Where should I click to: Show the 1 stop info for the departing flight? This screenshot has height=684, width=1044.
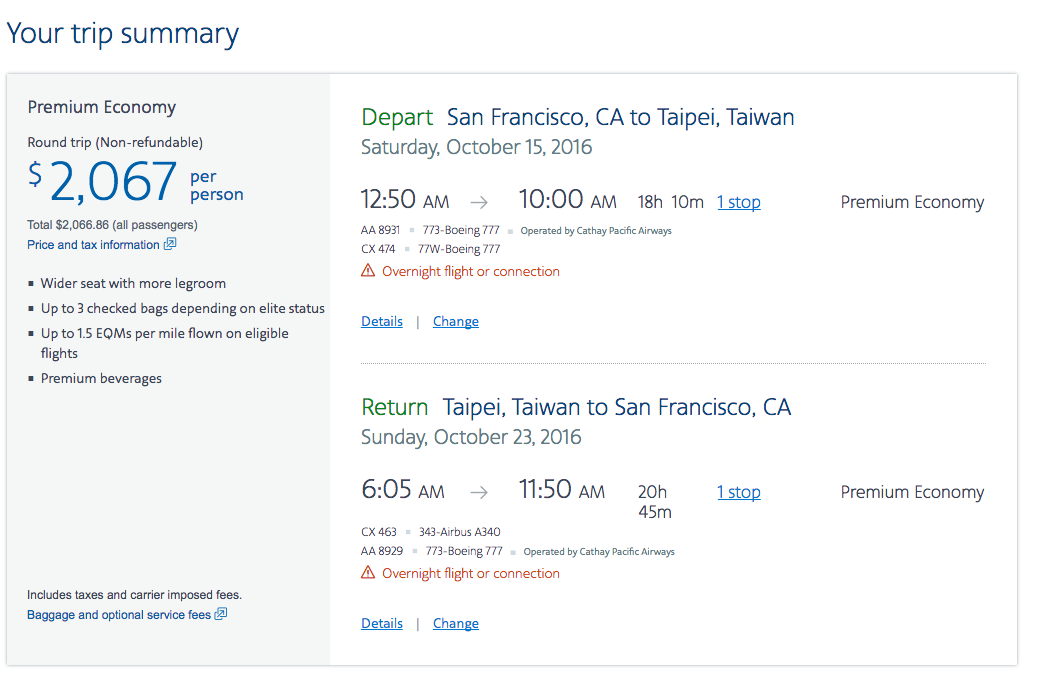(738, 202)
